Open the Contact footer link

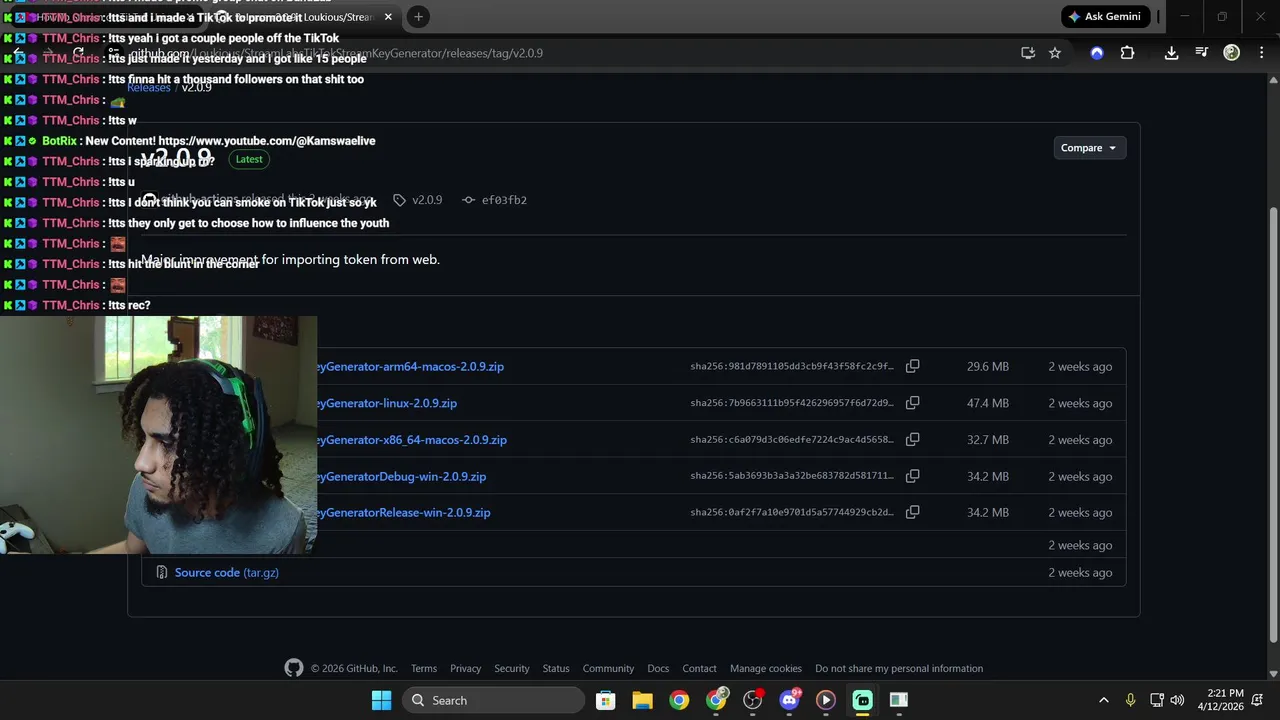pyautogui.click(x=699, y=669)
